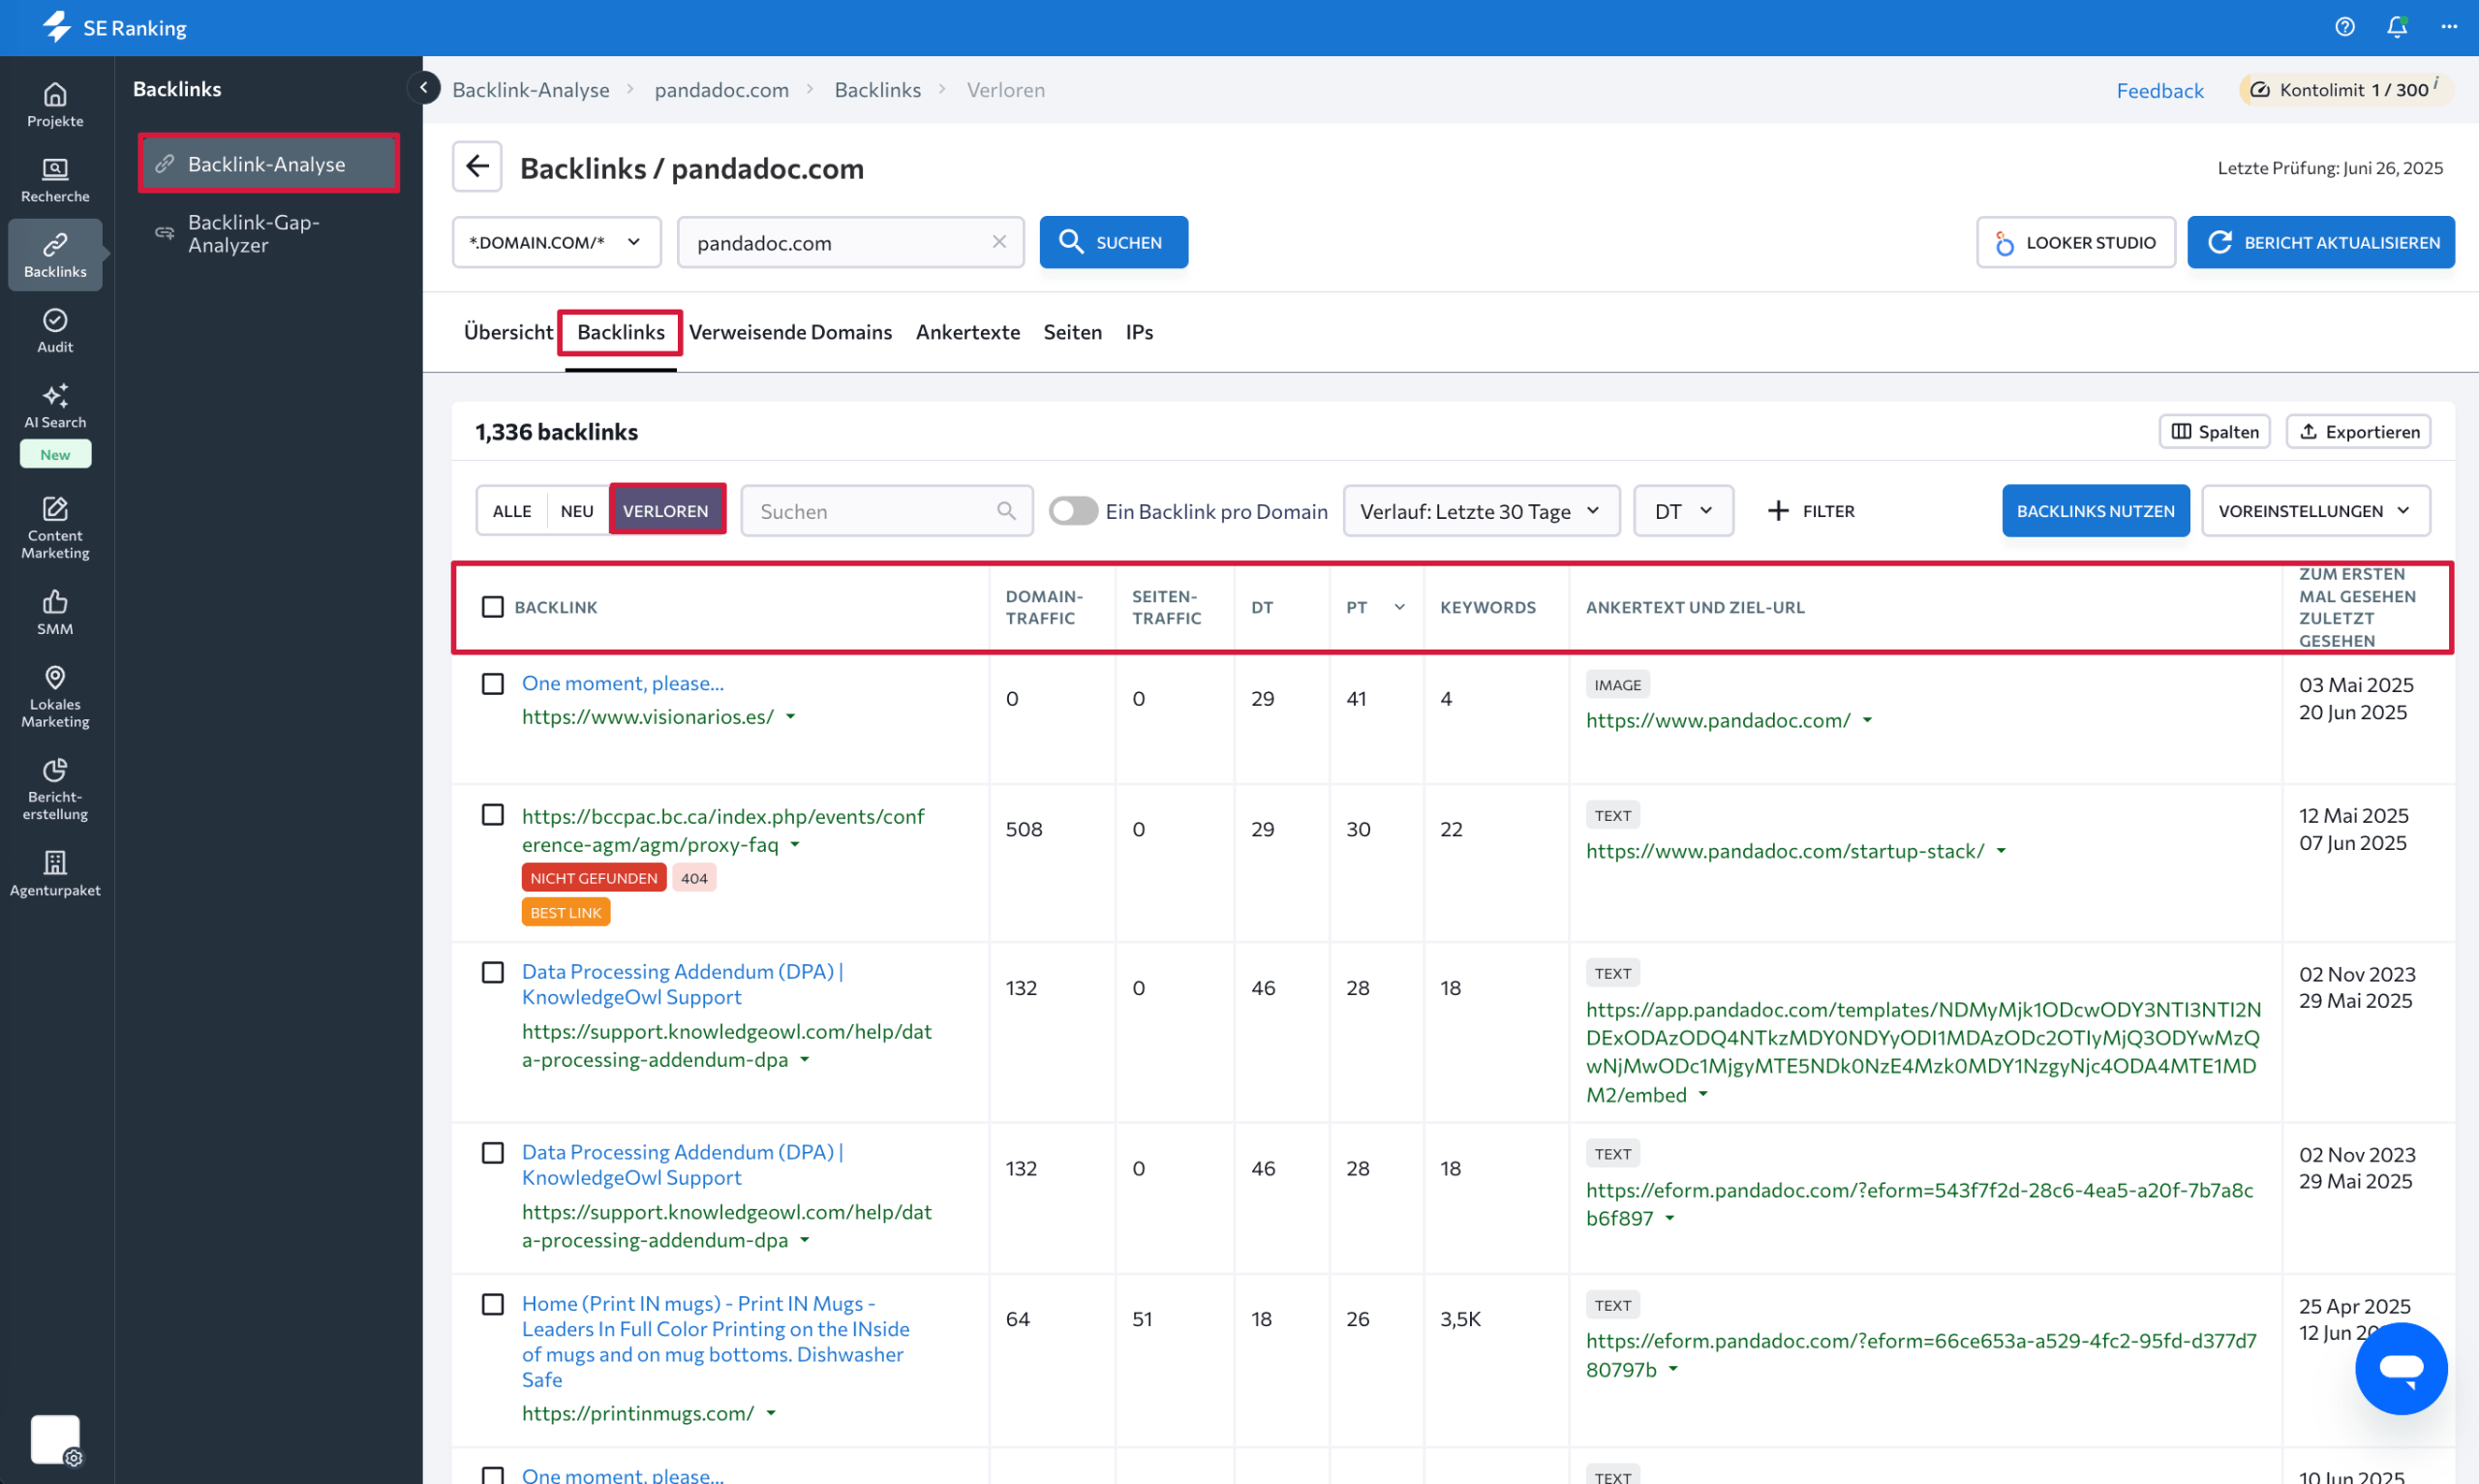Open the Verlauf: Letzte 30 Tage dropdown
Viewport: 2479px width, 1484px height.
tap(1480, 511)
